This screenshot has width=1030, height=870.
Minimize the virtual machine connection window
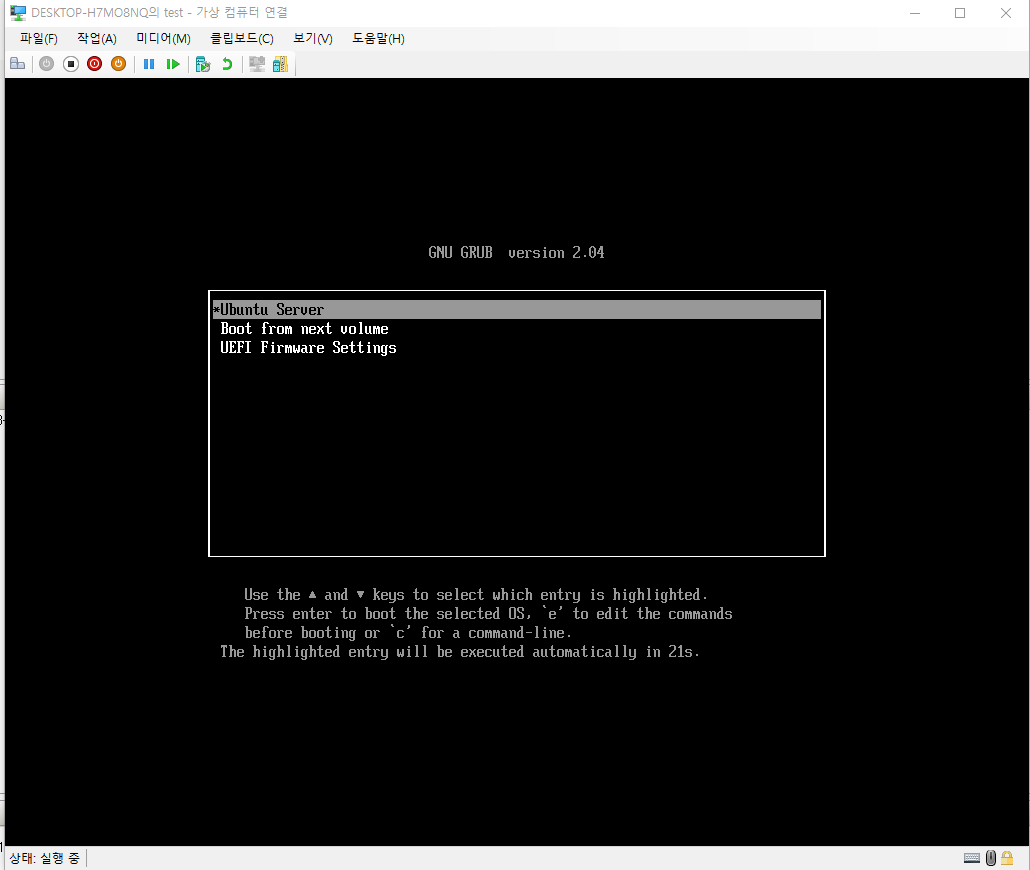[x=914, y=13]
